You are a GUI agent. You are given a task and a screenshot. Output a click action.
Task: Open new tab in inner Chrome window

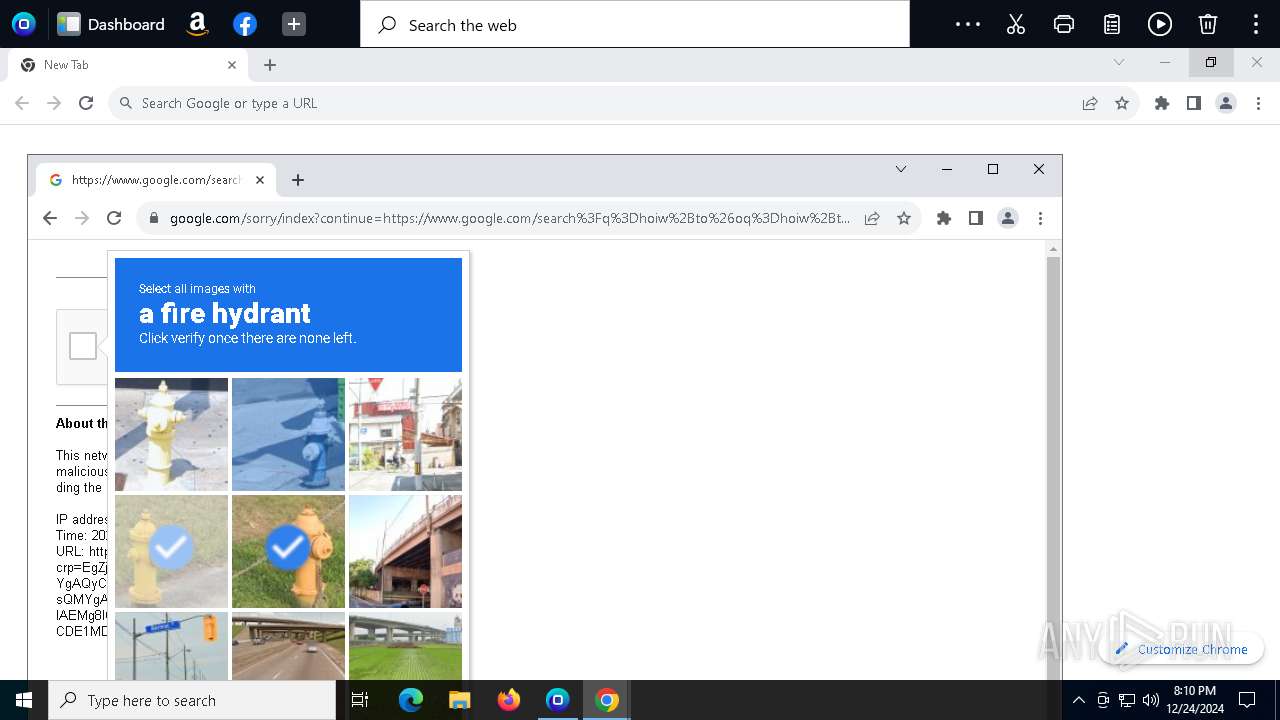298,180
